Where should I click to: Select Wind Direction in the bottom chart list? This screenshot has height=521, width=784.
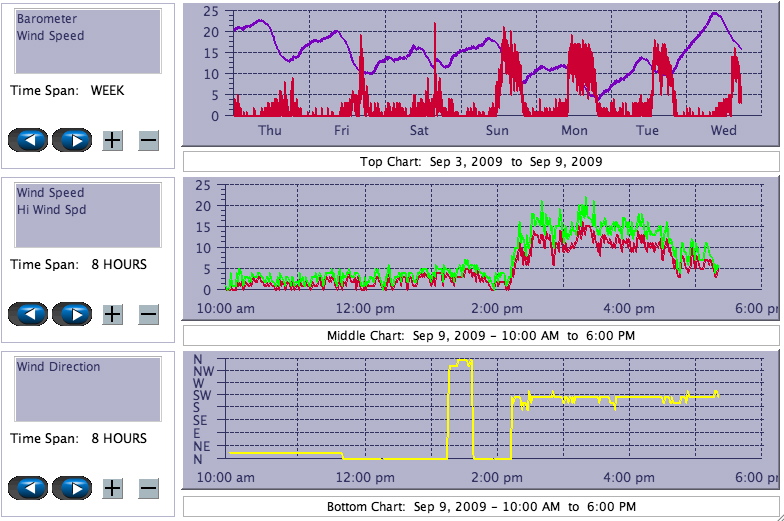[x=58, y=367]
